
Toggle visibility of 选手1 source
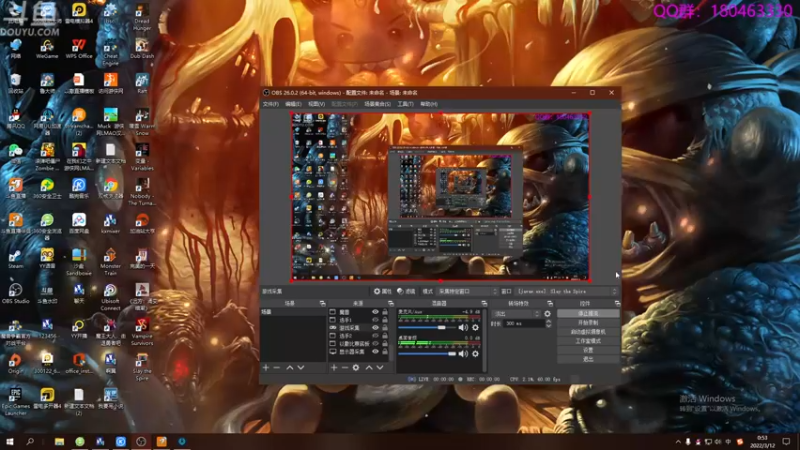click(375, 320)
